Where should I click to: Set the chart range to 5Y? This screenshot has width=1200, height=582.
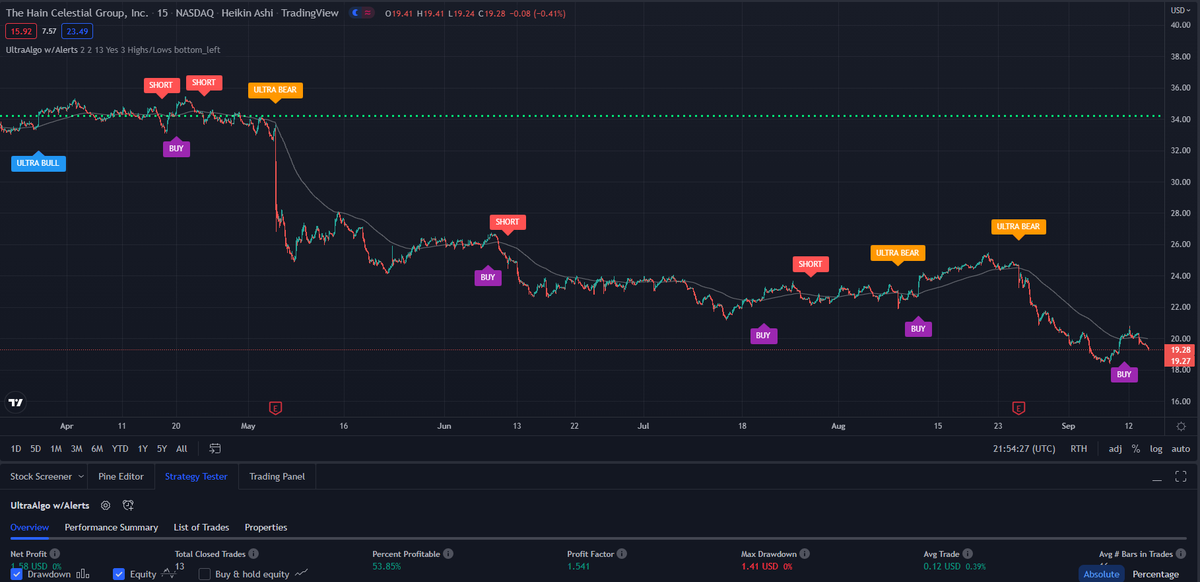(162, 449)
